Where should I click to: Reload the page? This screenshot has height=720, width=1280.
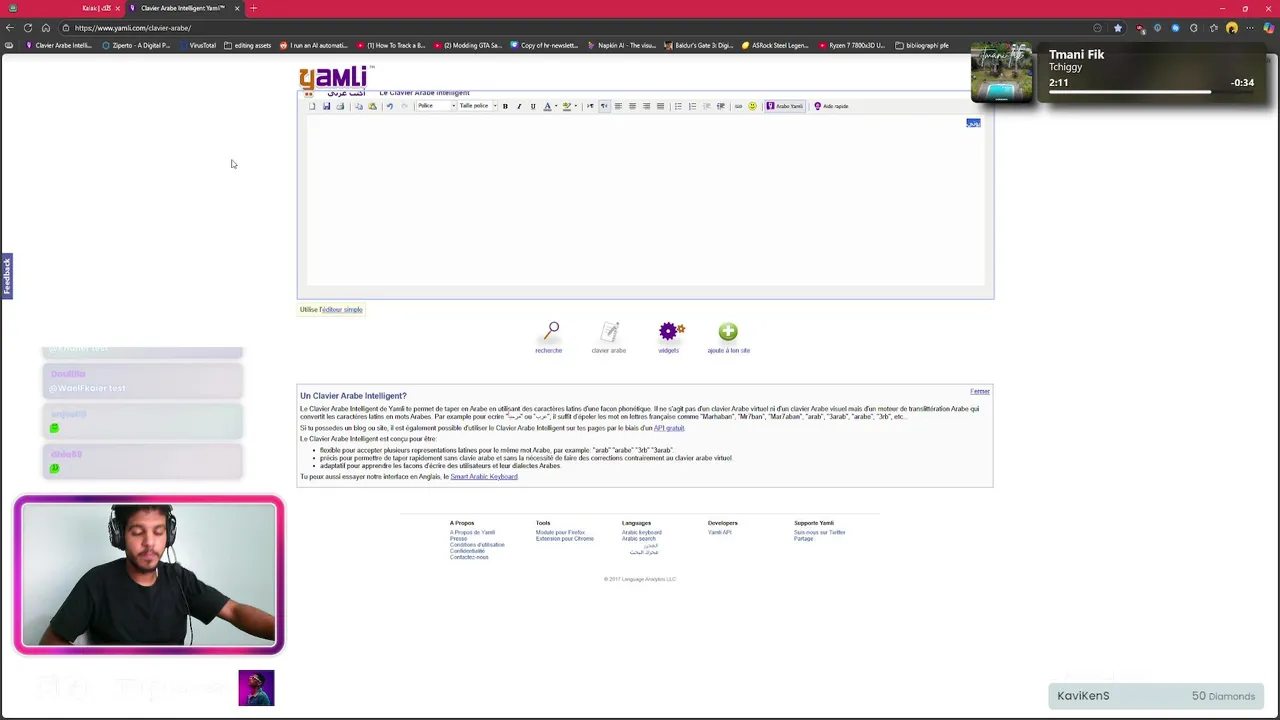(x=28, y=28)
